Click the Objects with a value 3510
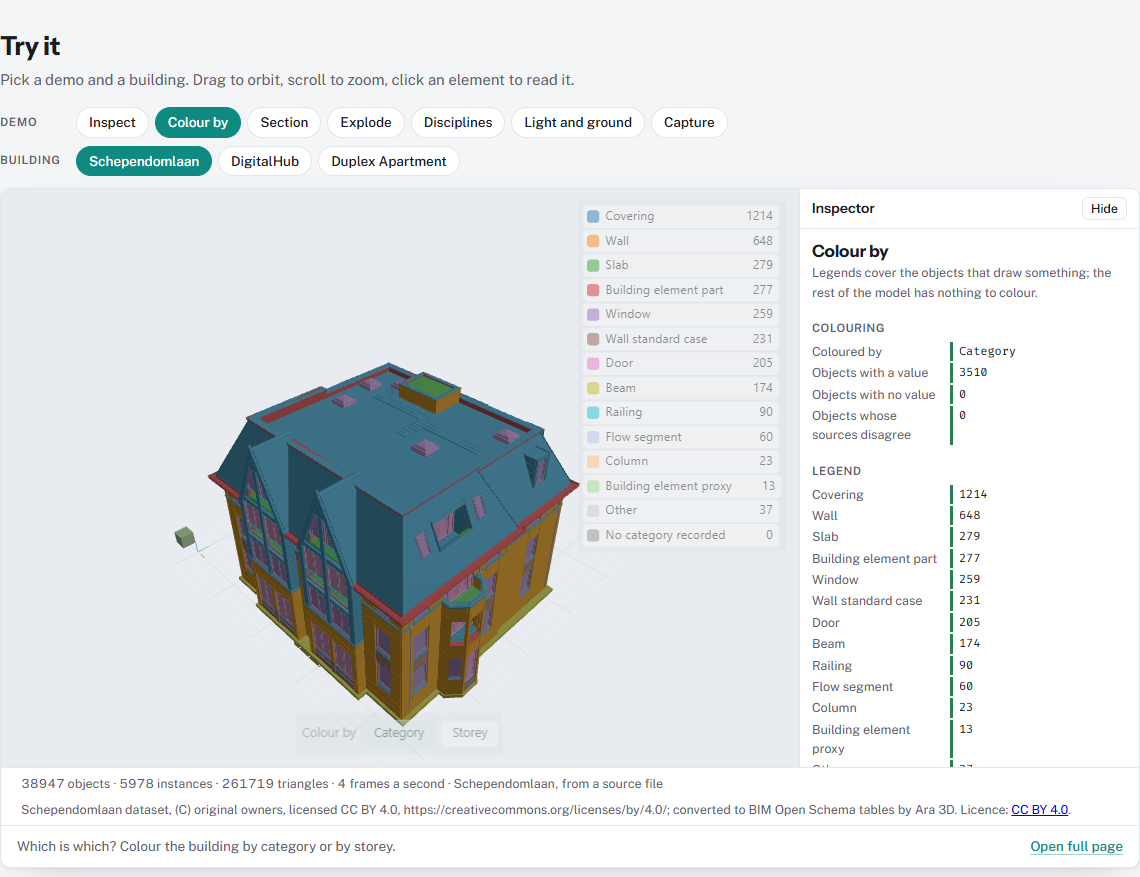 point(972,372)
